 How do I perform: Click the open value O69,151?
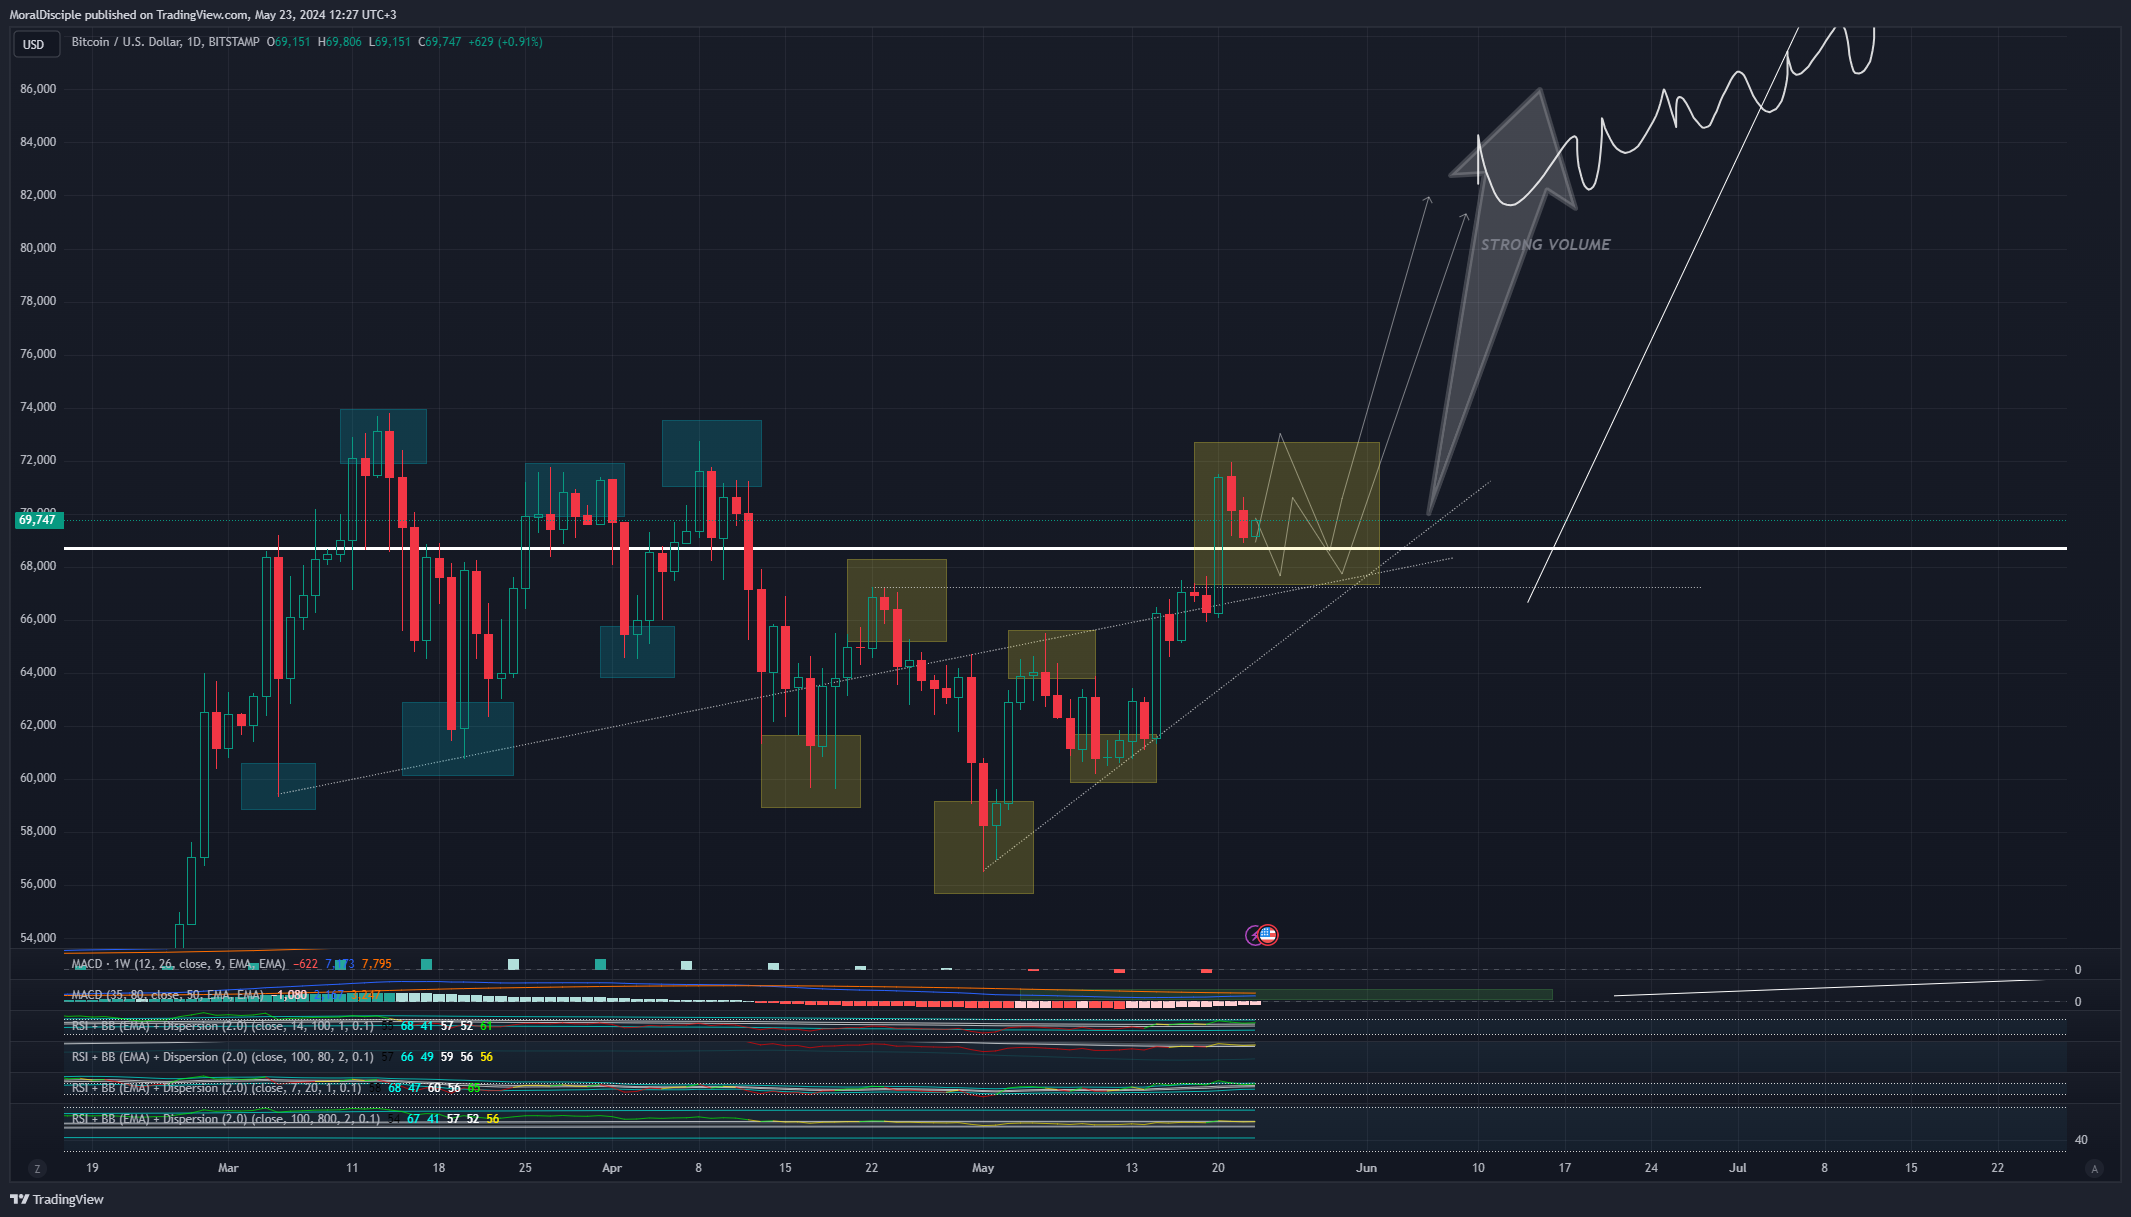288,42
